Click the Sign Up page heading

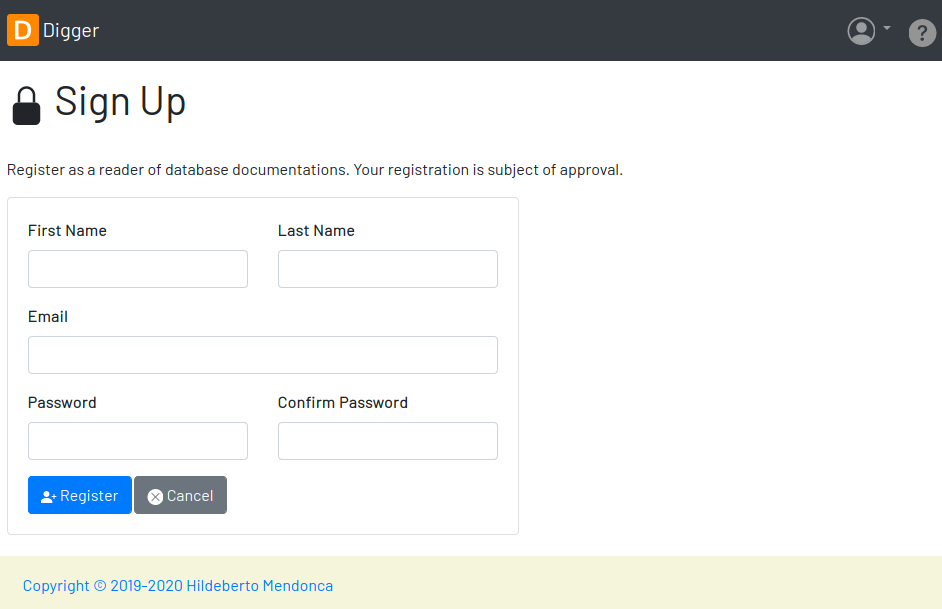click(x=120, y=102)
